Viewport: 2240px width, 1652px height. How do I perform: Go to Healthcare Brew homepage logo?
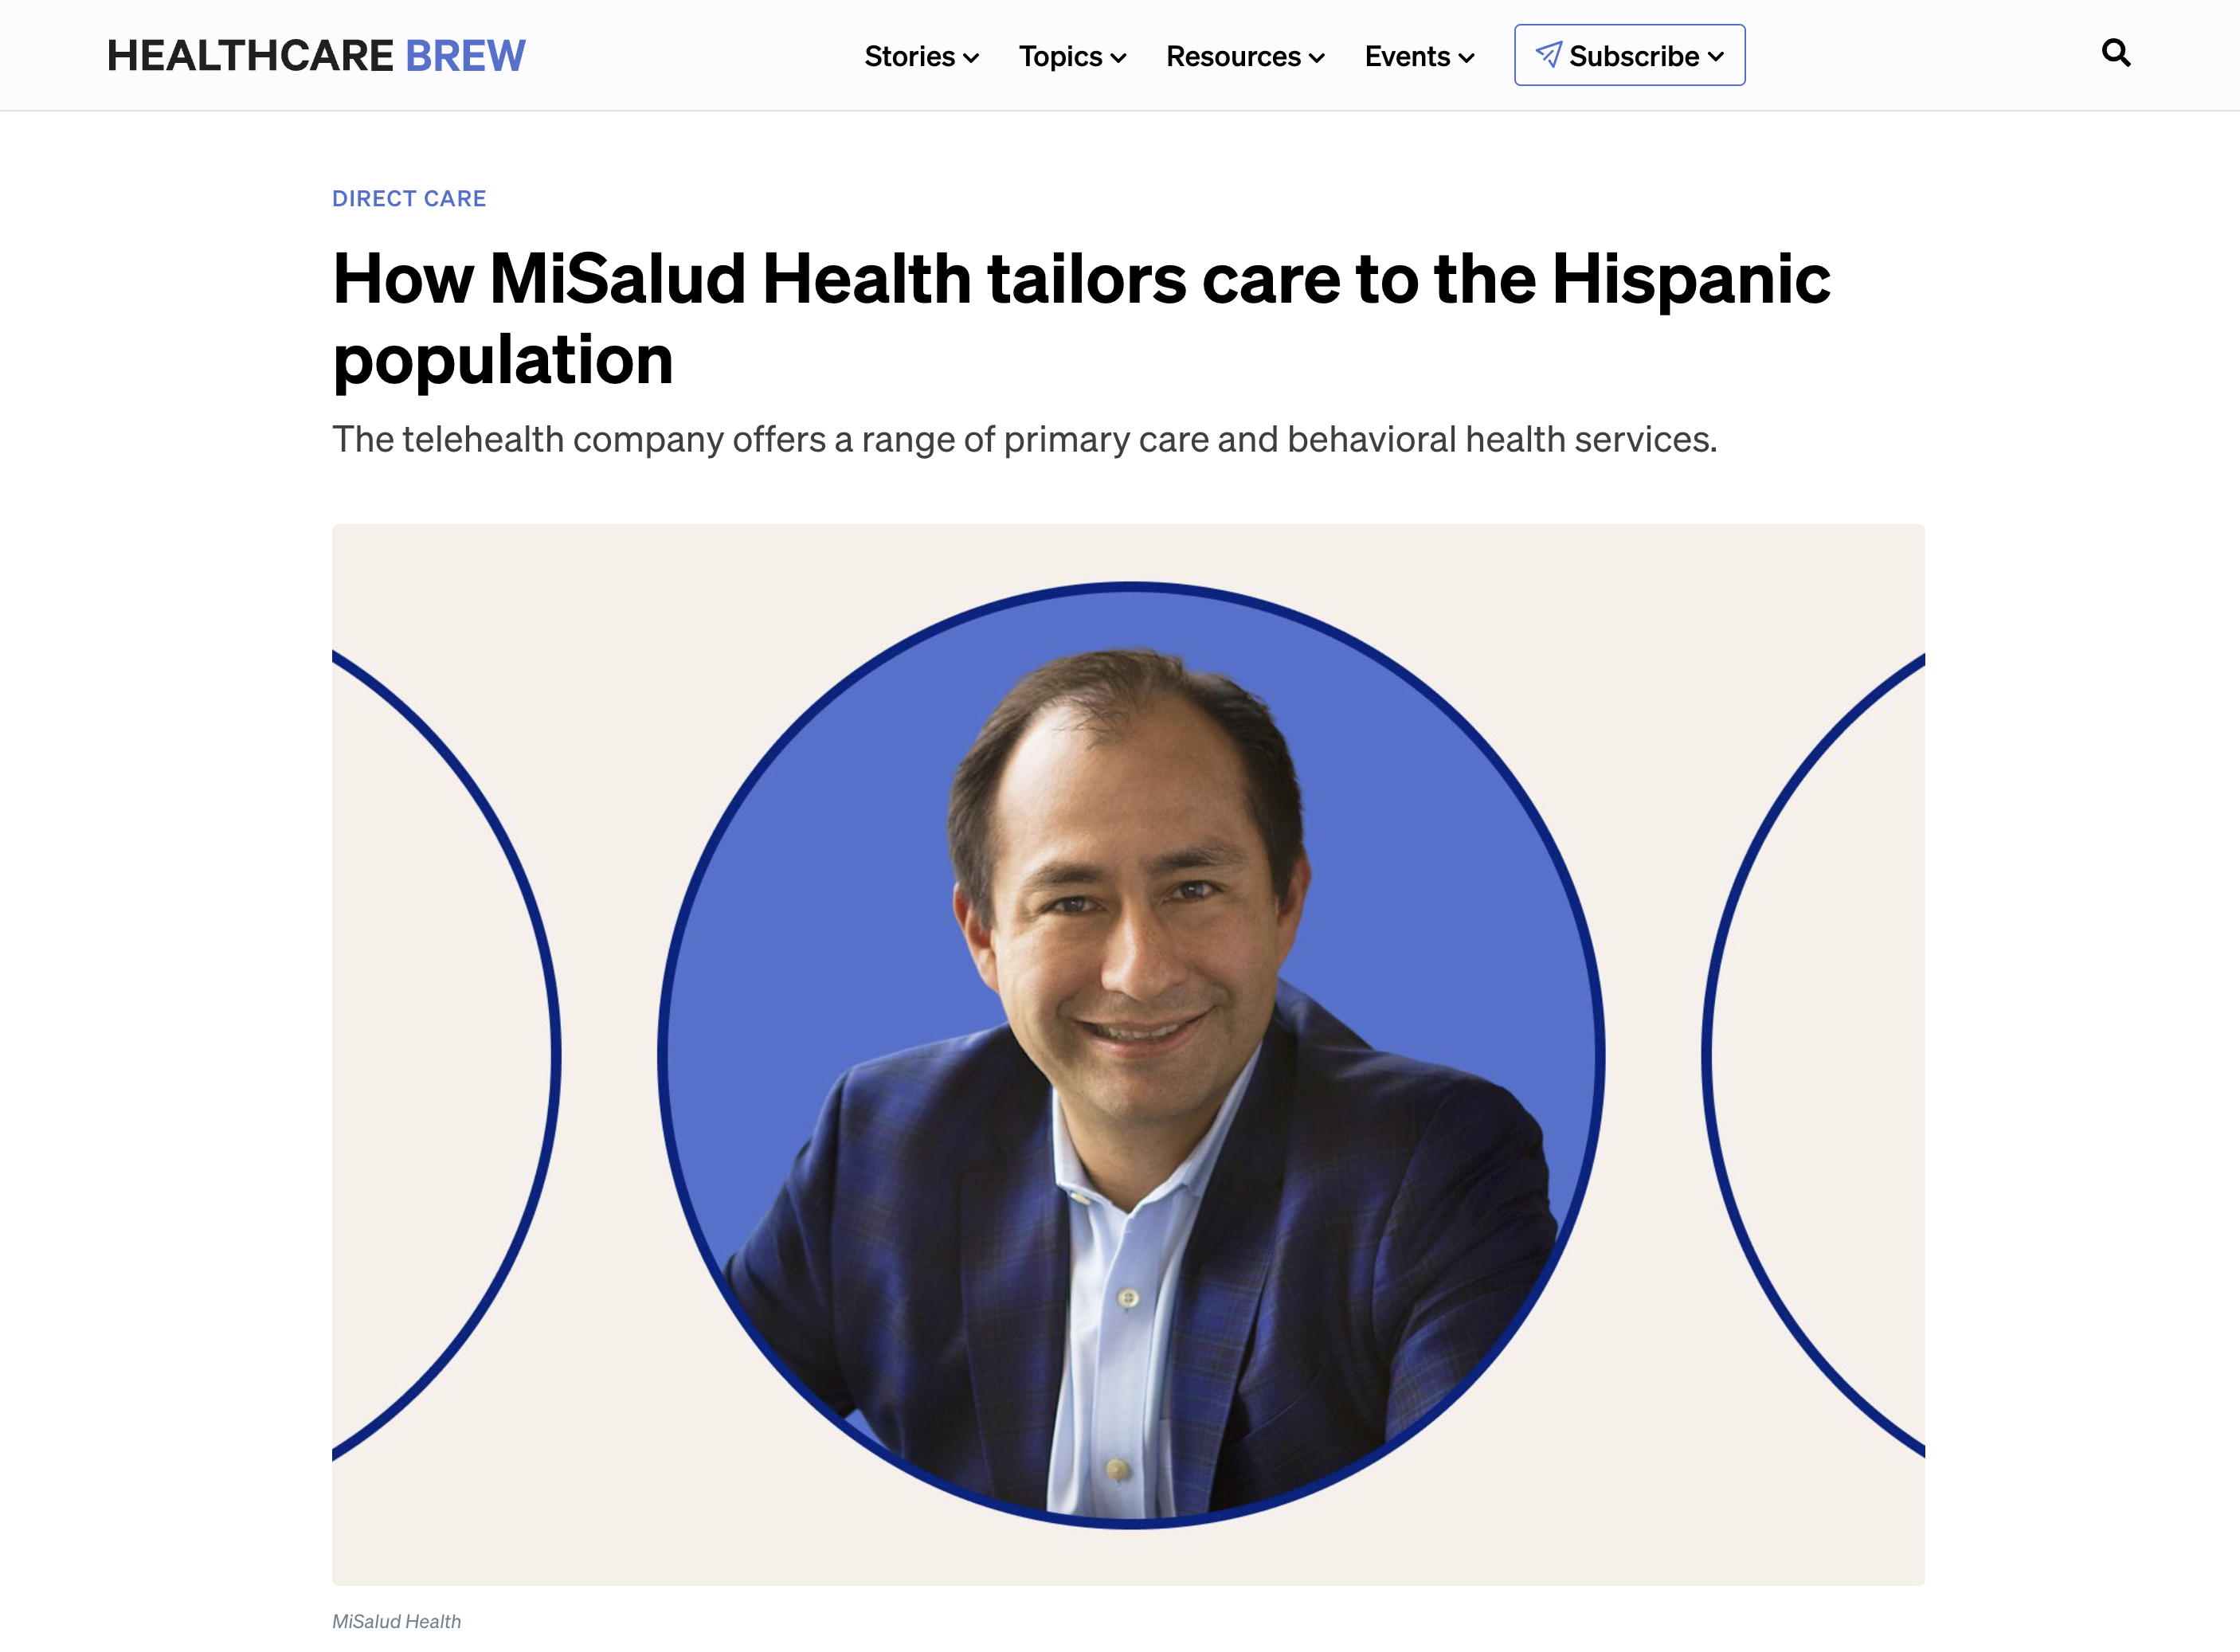[x=316, y=56]
